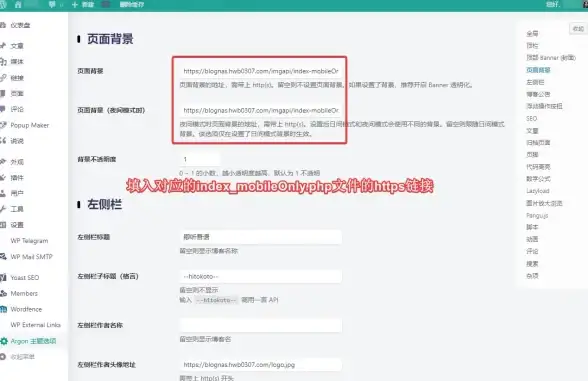Open the sidebar 文章 menu on the left
This screenshot has height=381, width=588.
pyautogui.click(x=17, y=46)
